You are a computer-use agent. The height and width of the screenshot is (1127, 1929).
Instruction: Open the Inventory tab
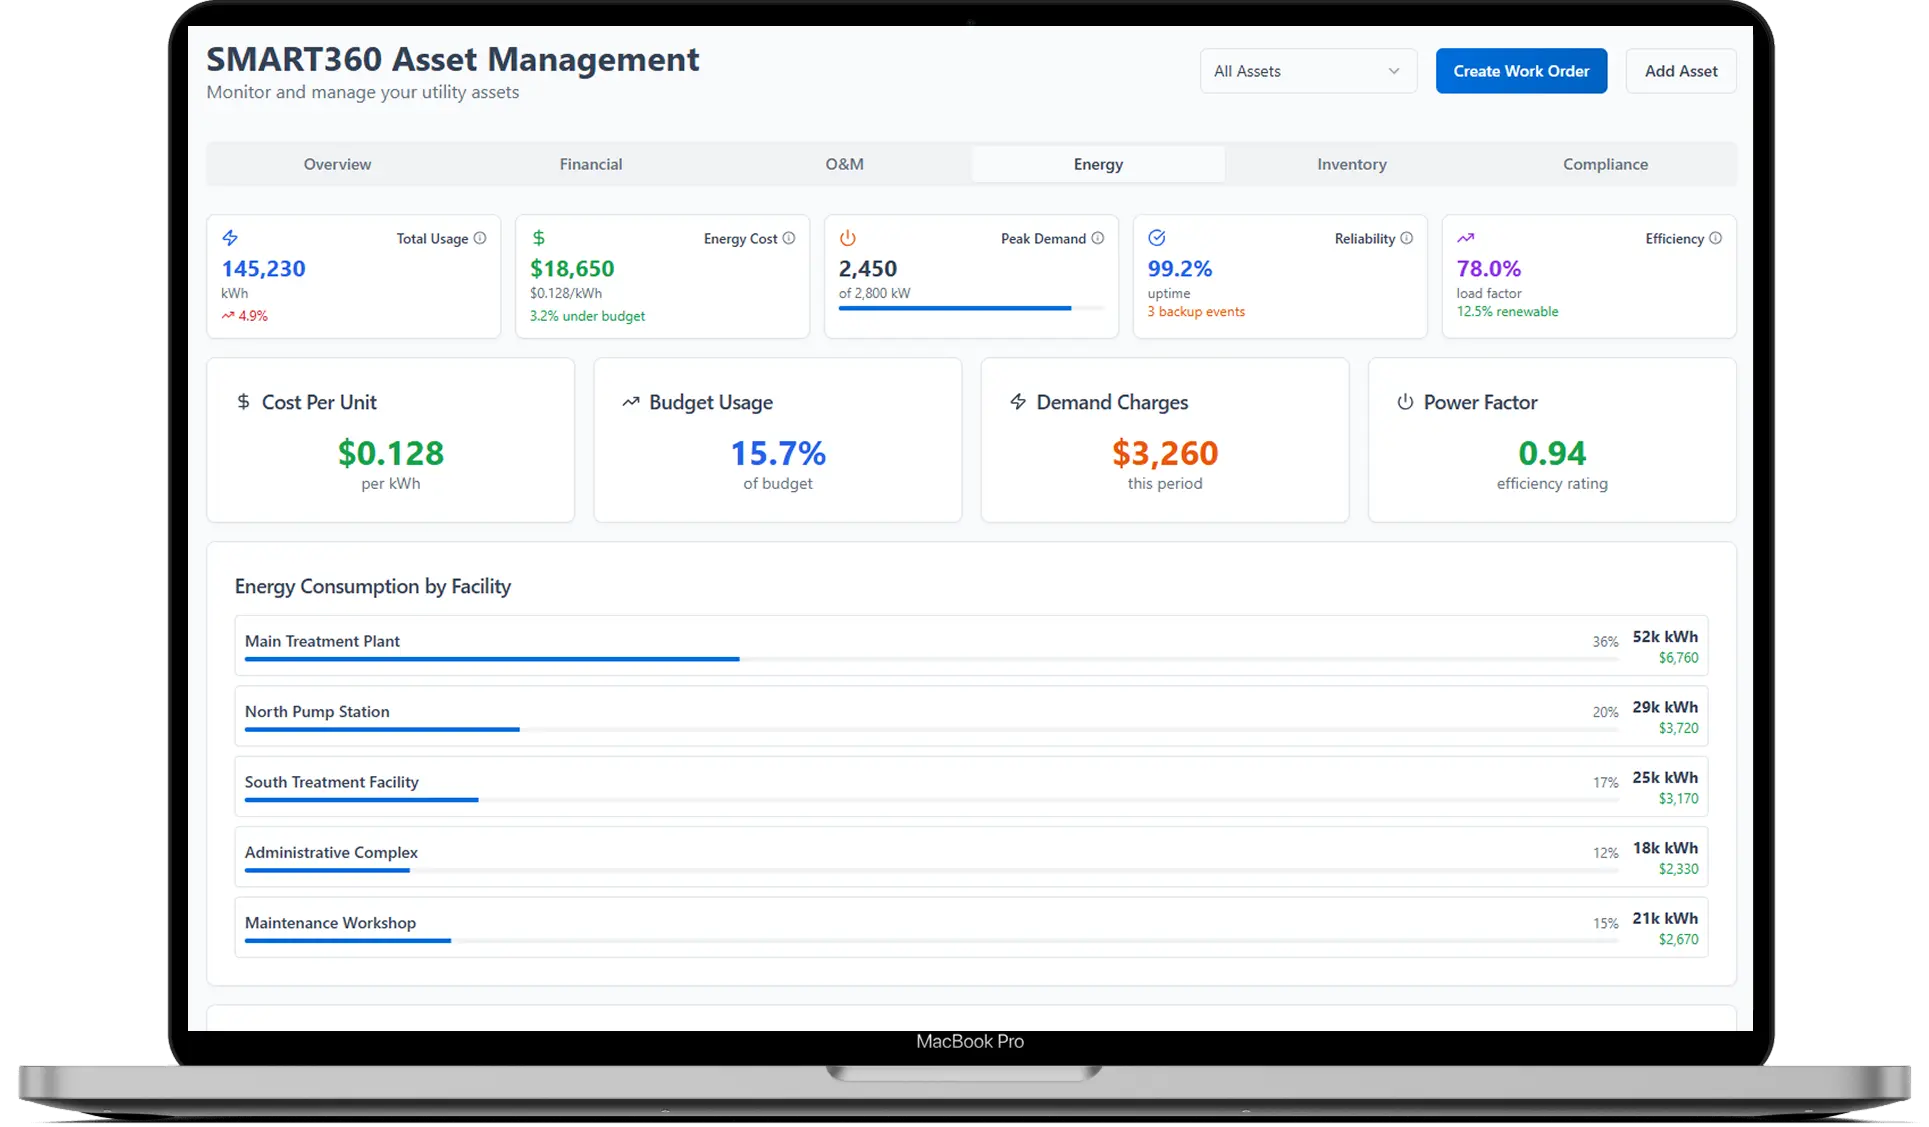(1351, 163)
